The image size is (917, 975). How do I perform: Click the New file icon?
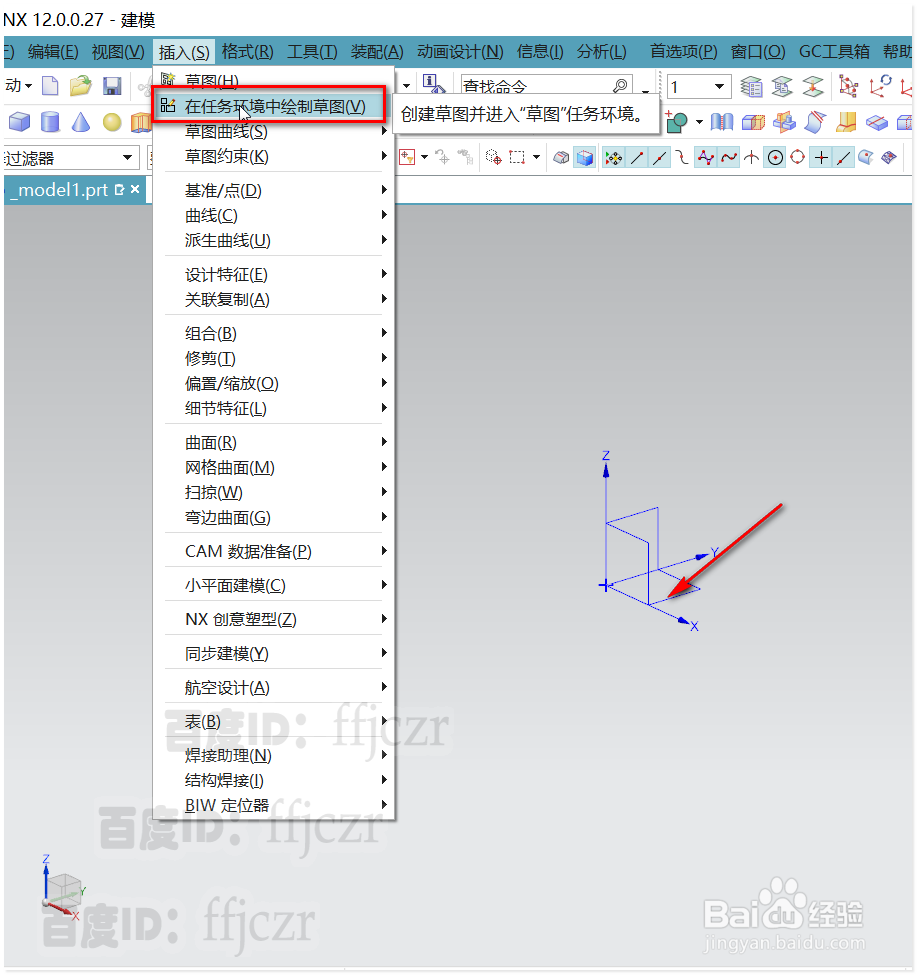coord(50,86)
